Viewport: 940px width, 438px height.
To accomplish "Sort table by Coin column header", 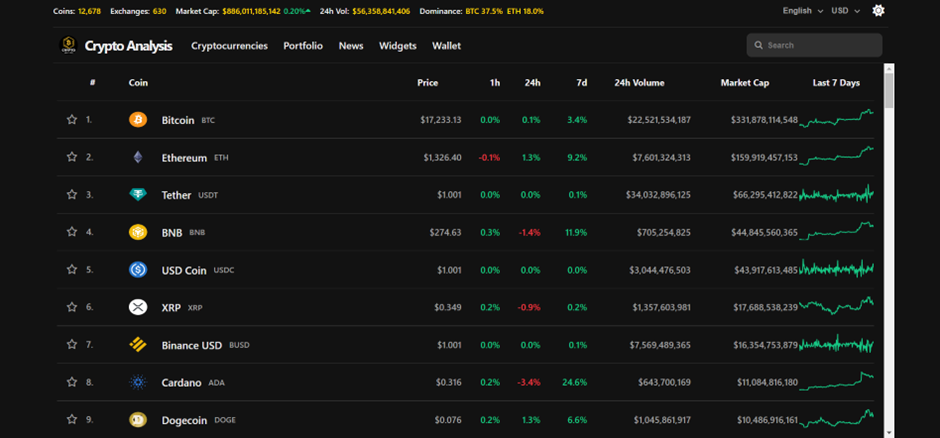I will [138, 83].
